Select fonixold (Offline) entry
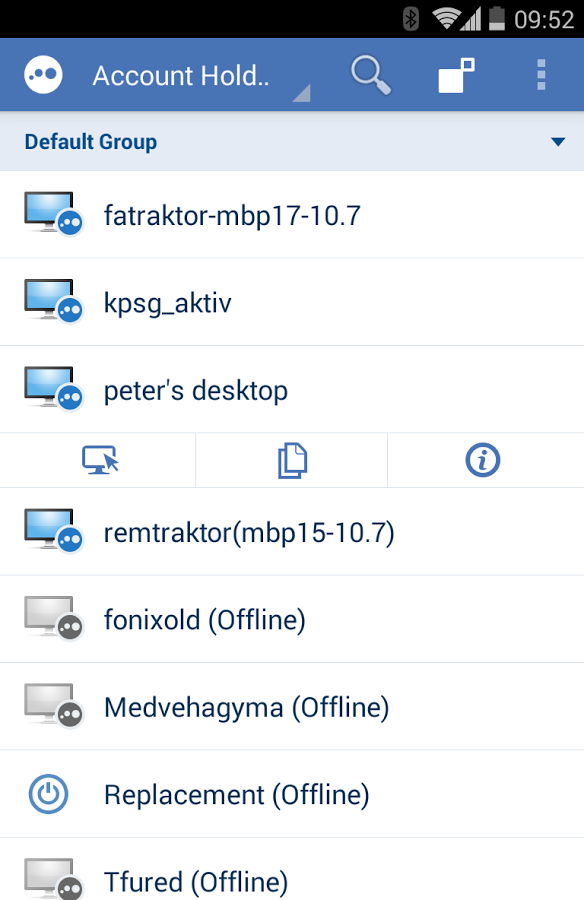584x900 pixels. pyautogui.click(x=292, y=619)
